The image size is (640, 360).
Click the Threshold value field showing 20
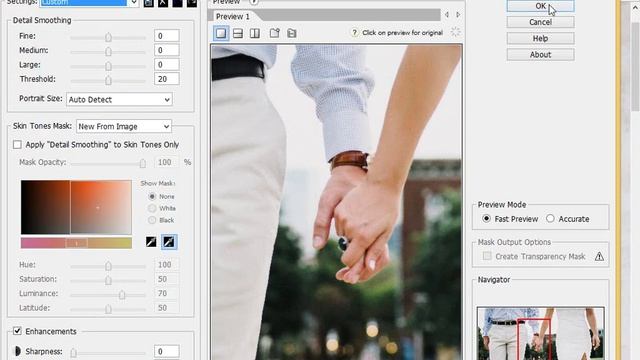click(167, 79)
